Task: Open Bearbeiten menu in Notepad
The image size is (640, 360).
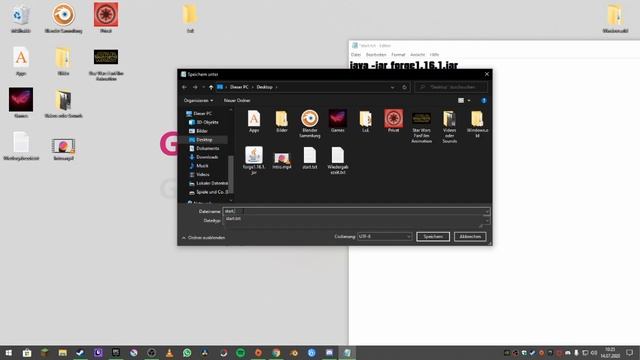Action: [x=376, y=55]
